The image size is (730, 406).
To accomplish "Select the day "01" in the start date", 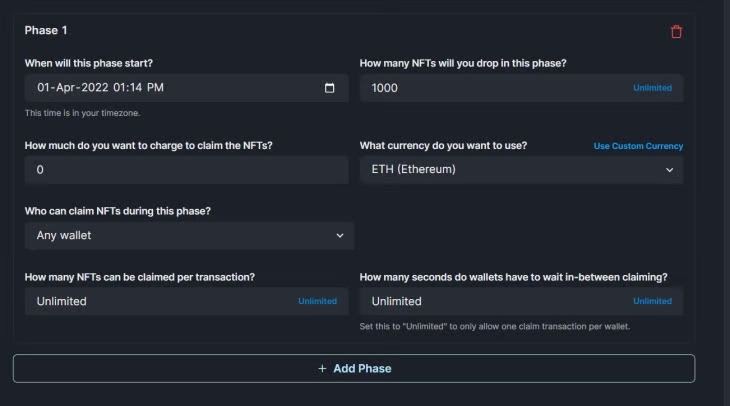I will [x=44, y=88].
